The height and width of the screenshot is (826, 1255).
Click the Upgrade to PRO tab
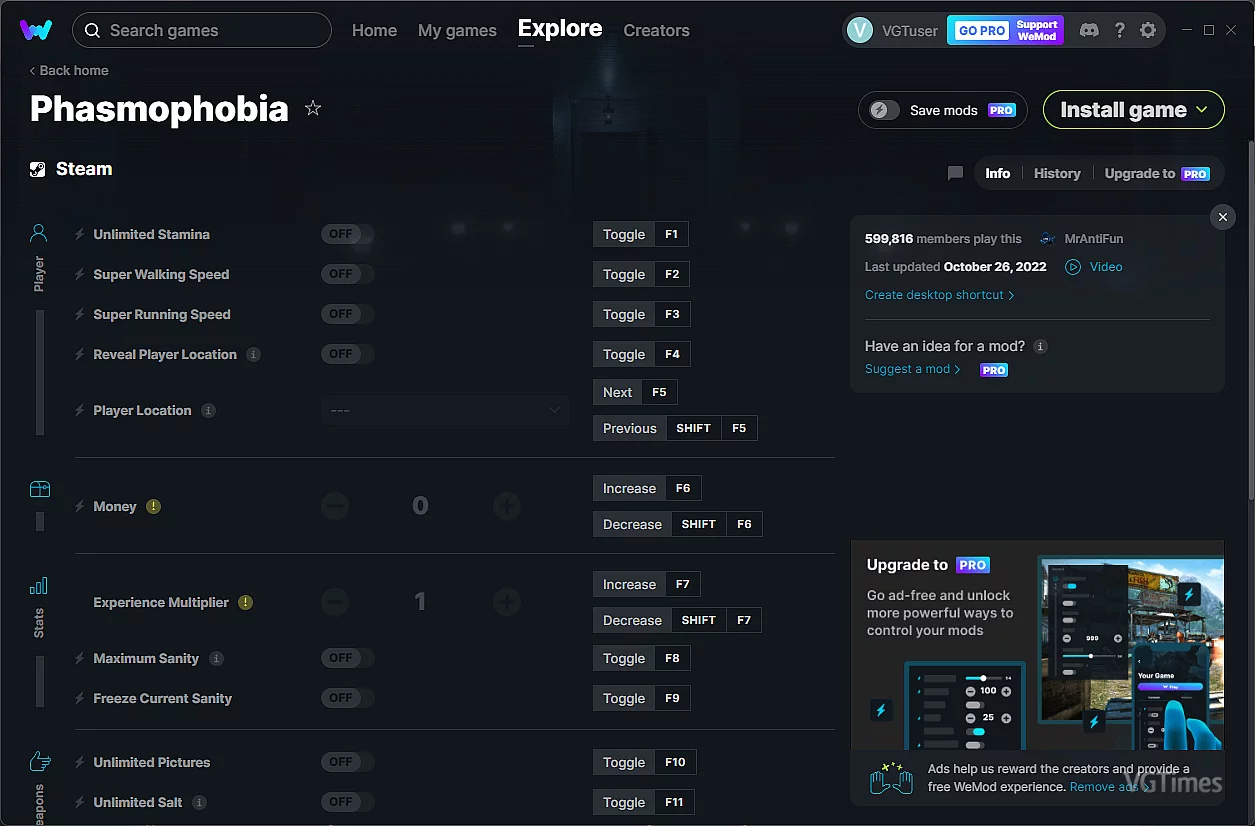tap(1157, 173)
